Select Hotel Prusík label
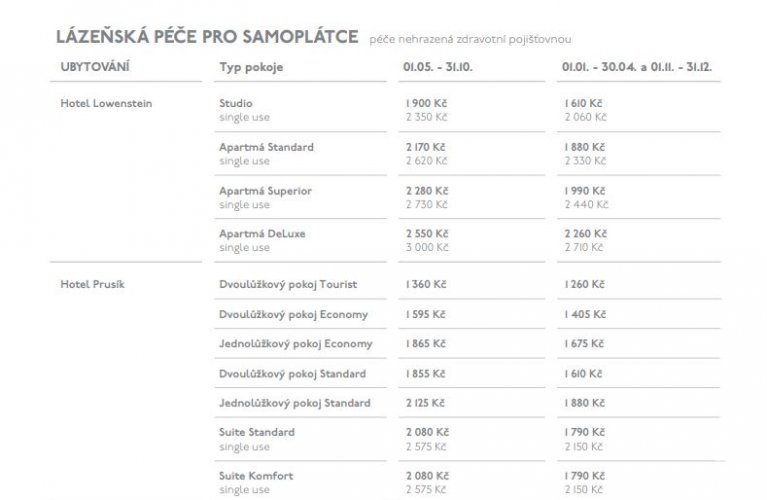The width and height of the screenshot is (767, 500). pos(92,284)
